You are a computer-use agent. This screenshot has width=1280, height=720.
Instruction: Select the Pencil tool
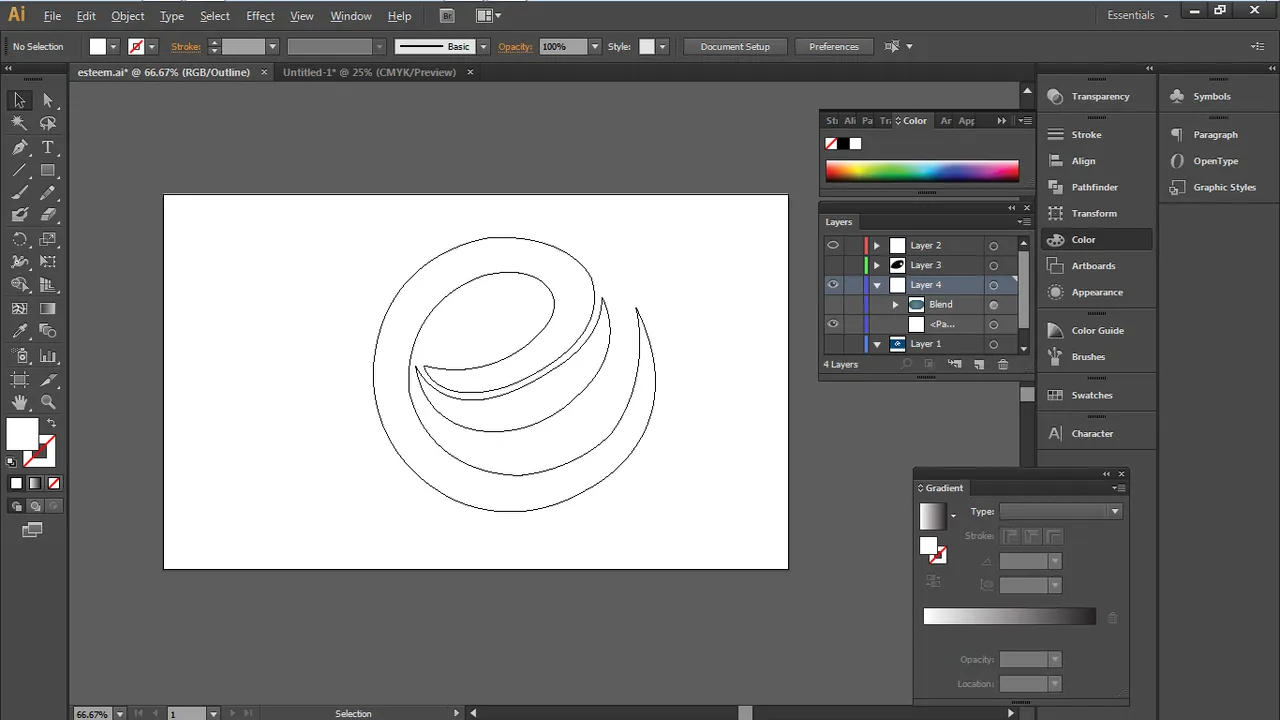[48, 193]
